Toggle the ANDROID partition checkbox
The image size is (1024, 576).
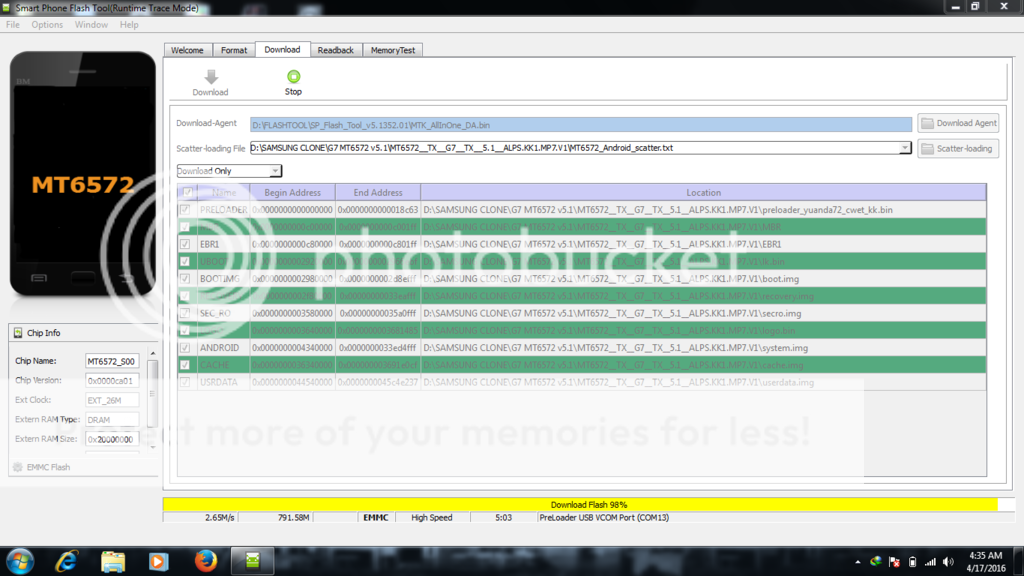pyautogui.click(x=185, y=348)
